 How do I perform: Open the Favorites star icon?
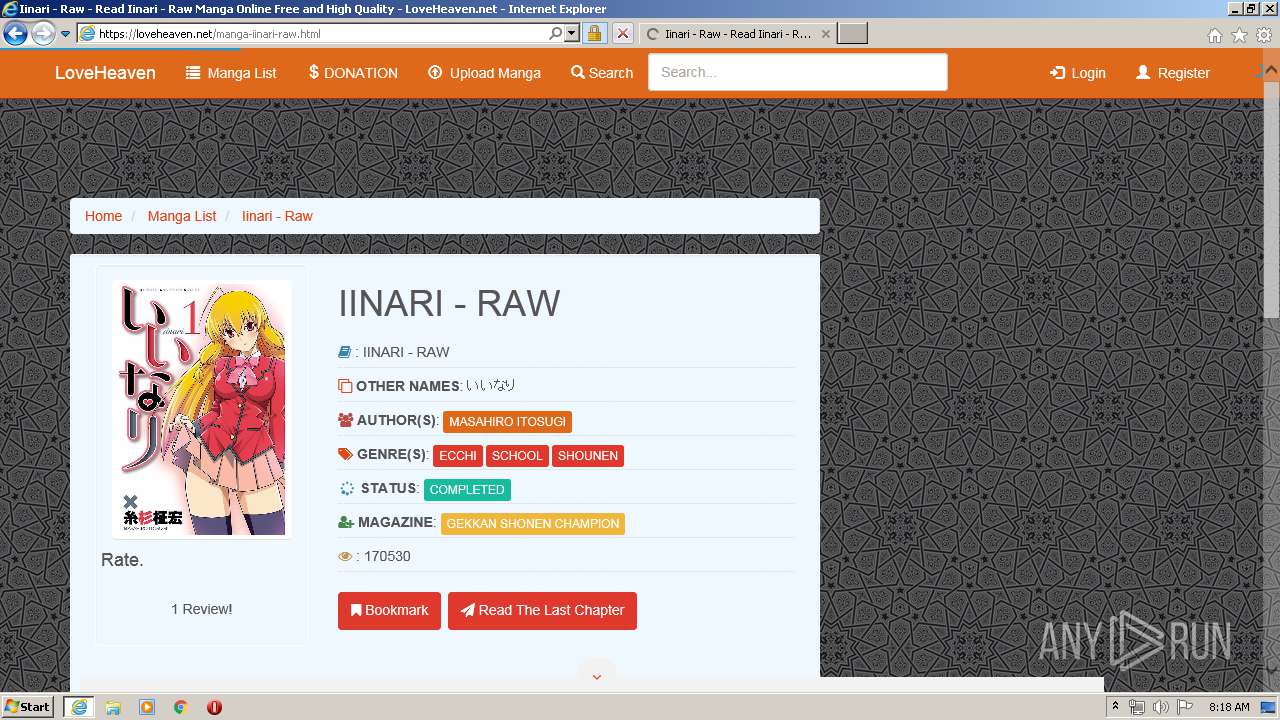point(1239,35)
